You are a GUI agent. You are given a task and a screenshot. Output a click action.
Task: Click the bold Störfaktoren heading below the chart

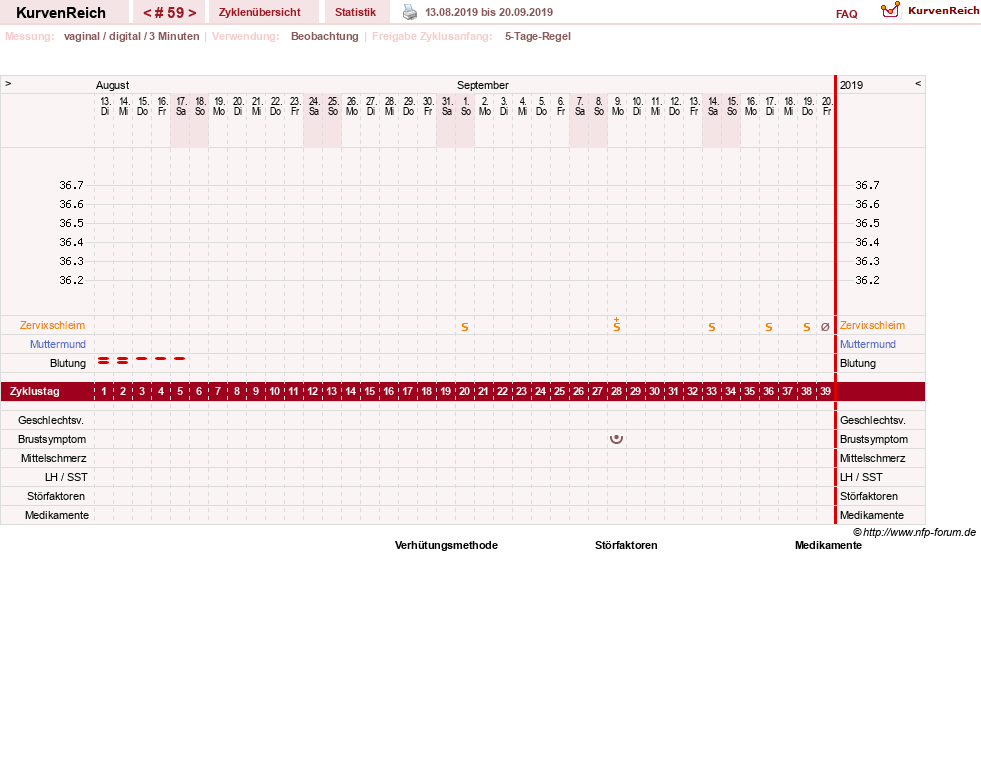point(626,545)
